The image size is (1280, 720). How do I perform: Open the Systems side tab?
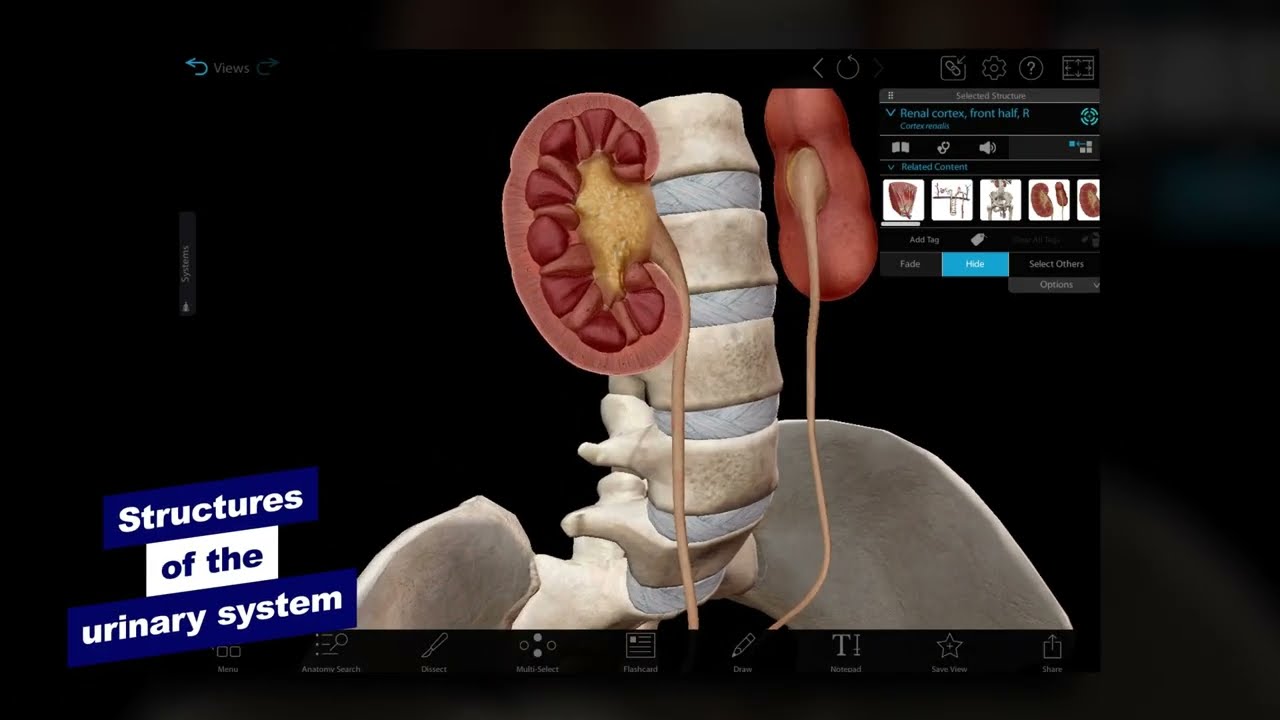(x=186, y=264)
